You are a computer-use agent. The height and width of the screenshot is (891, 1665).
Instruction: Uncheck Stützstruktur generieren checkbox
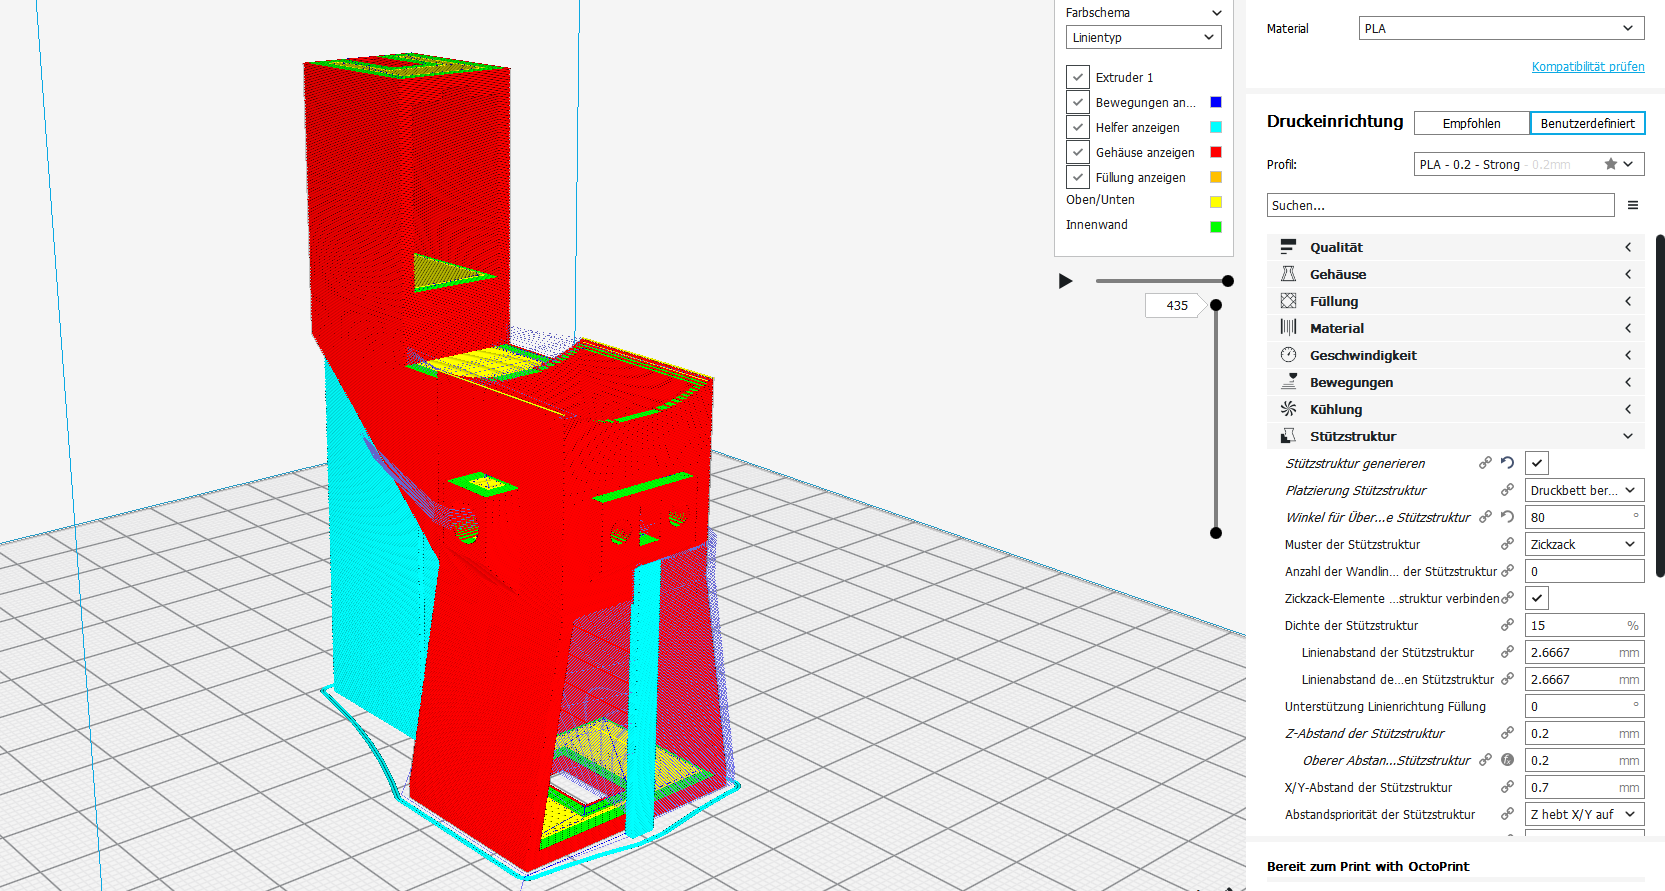click(1537, 463)
